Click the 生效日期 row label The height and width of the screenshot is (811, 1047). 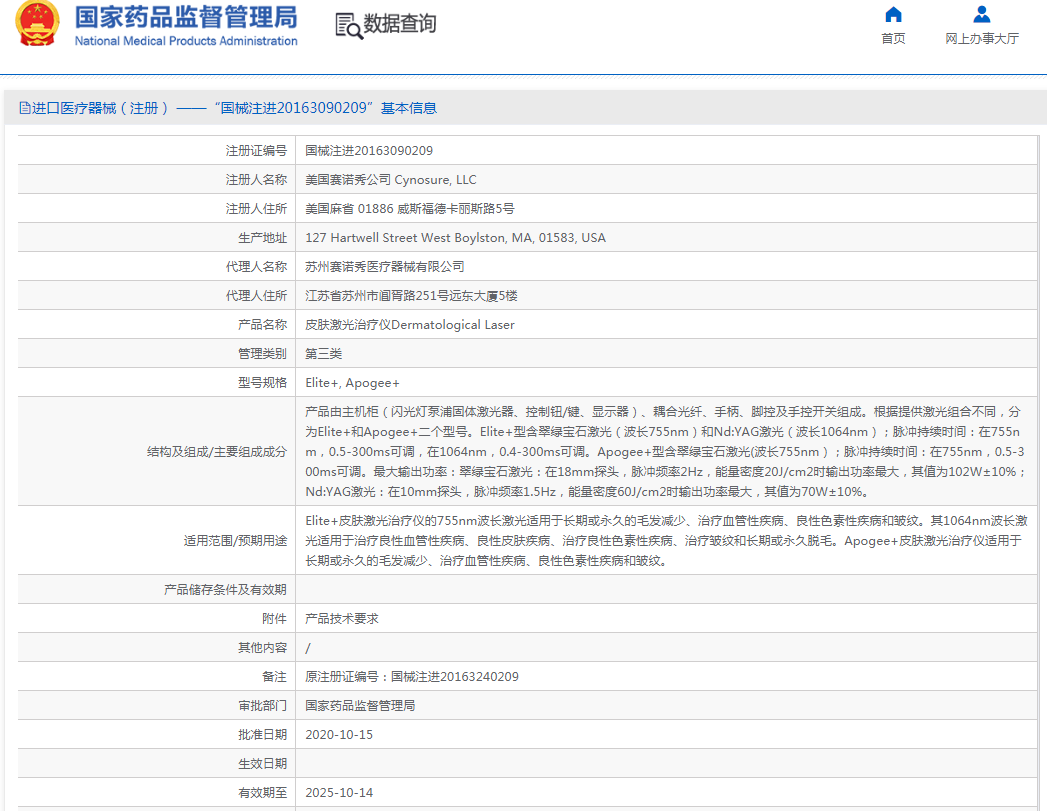coord(262,764)
